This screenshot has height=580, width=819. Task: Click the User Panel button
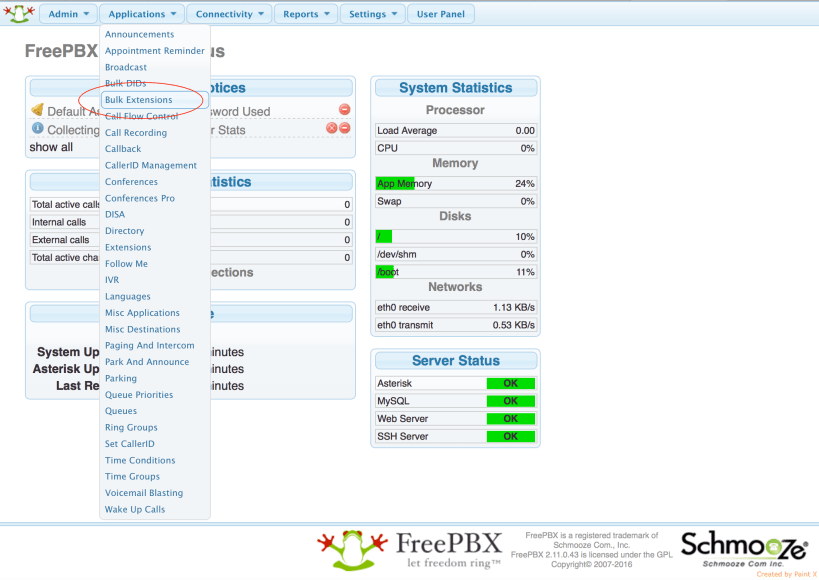[441, 14]
